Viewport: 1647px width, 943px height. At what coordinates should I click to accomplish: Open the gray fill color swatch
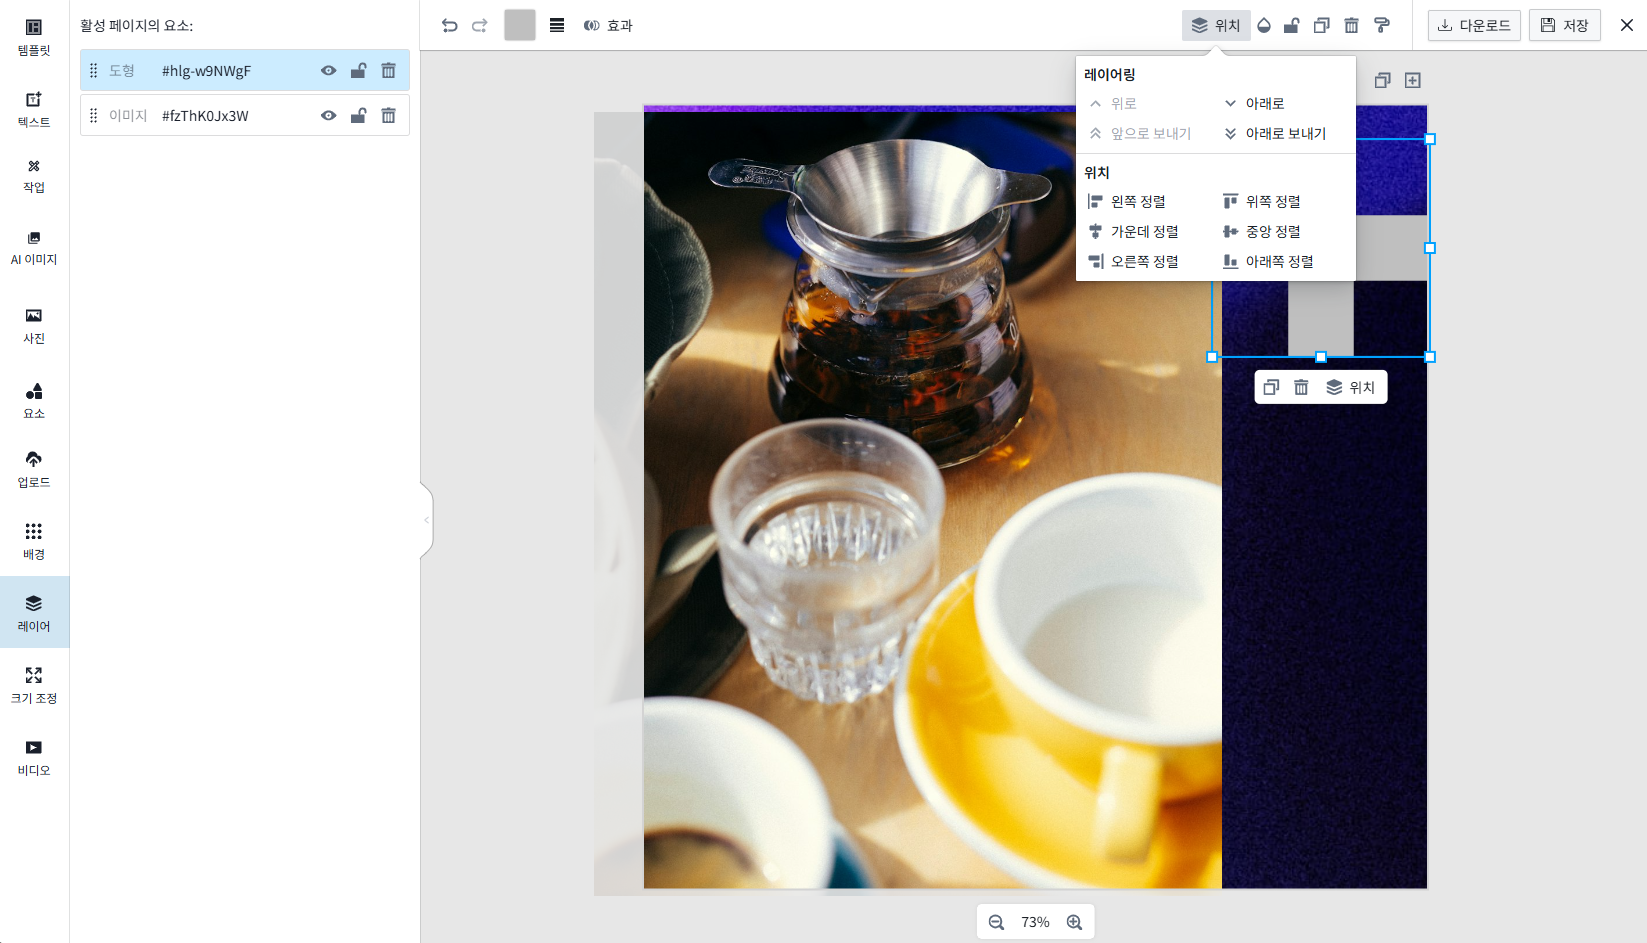click(x=520, y=25)
